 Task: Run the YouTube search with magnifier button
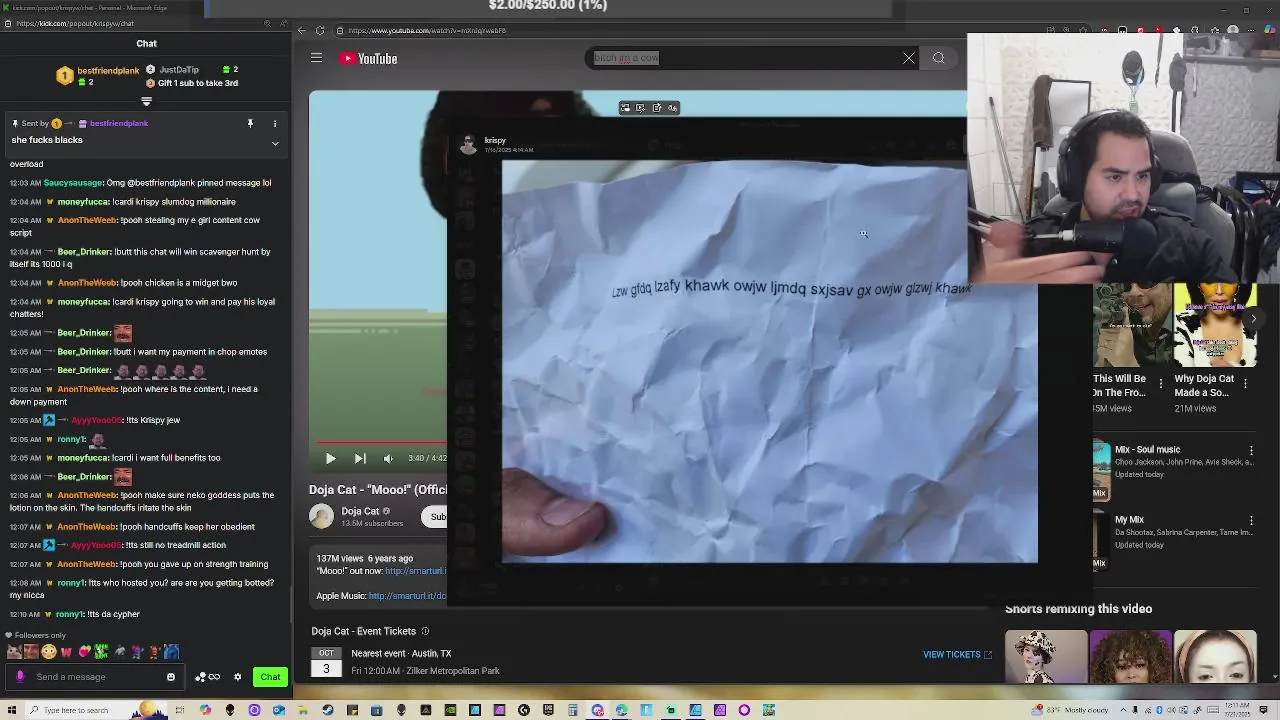(938, 58)
